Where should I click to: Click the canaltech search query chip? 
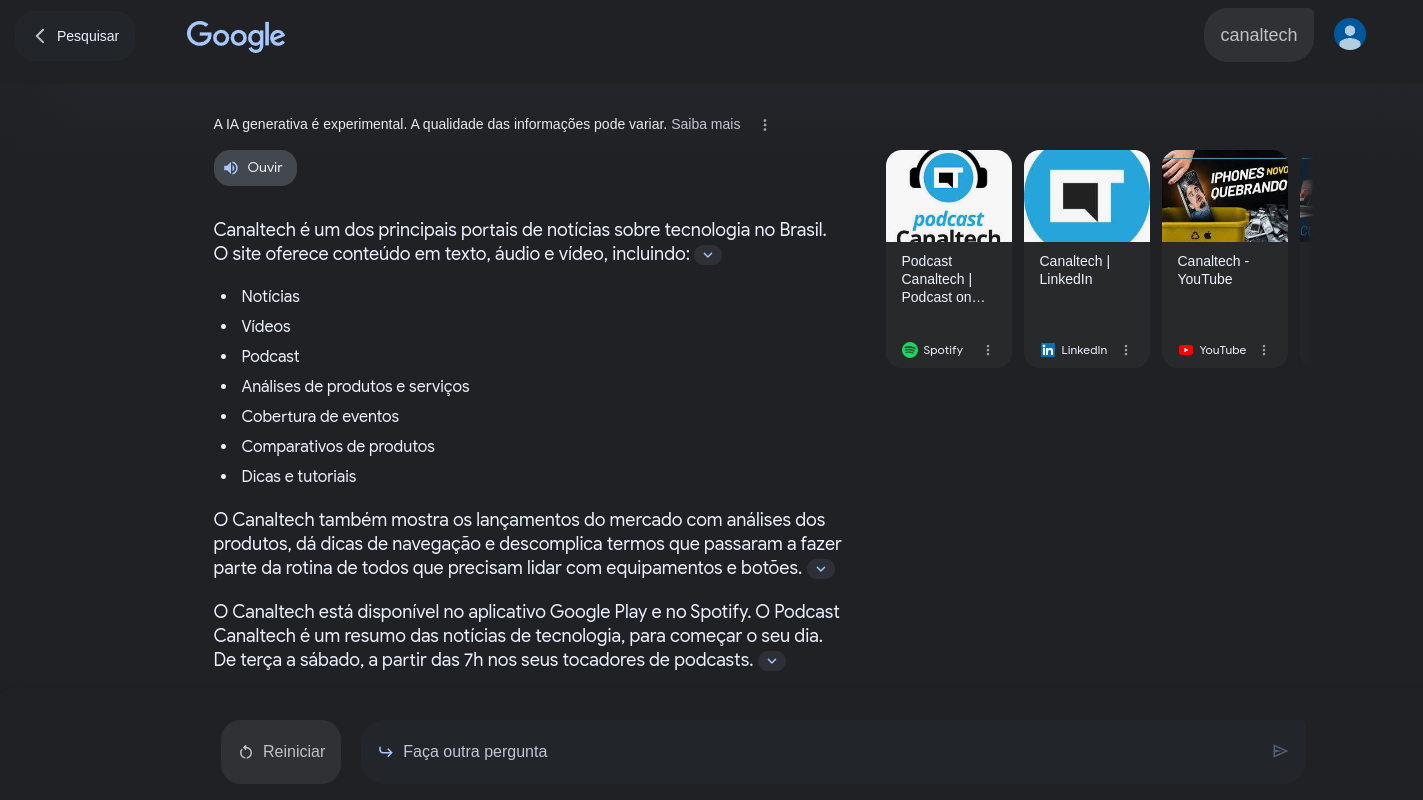tap(1259, 35)
